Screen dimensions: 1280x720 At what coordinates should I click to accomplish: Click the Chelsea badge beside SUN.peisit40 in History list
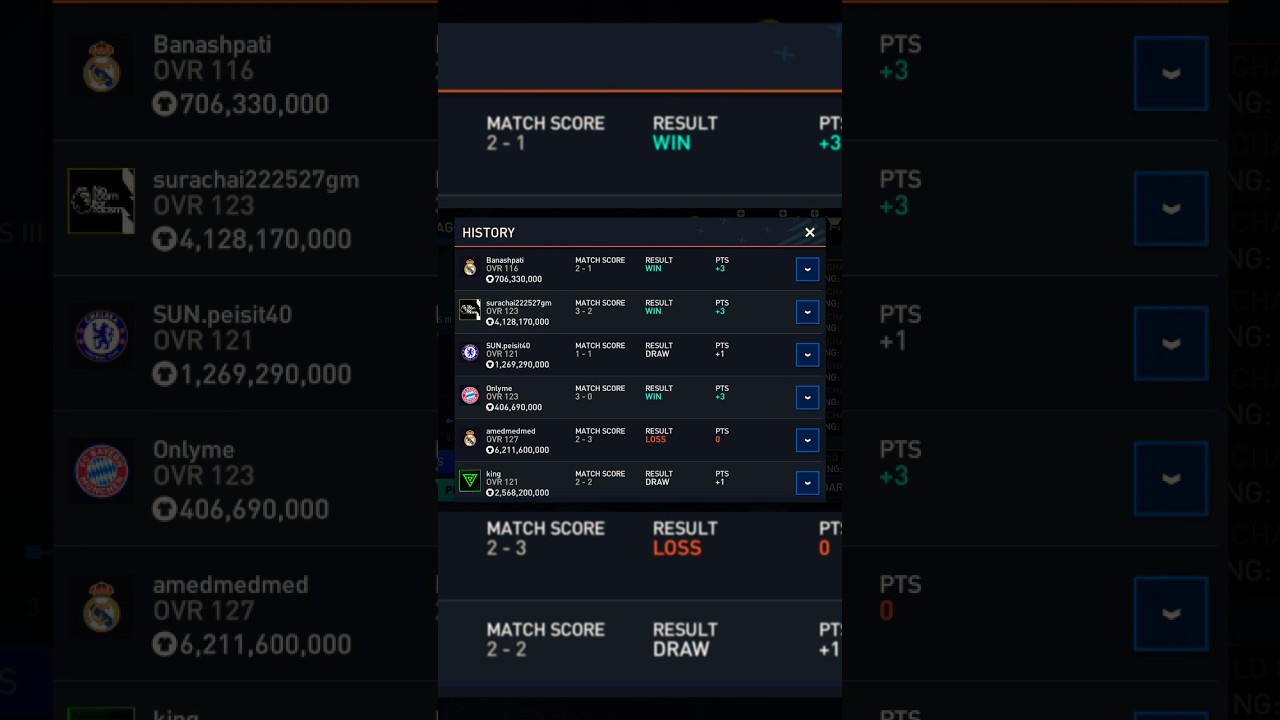pyautogui.click(x=470, y=353)
